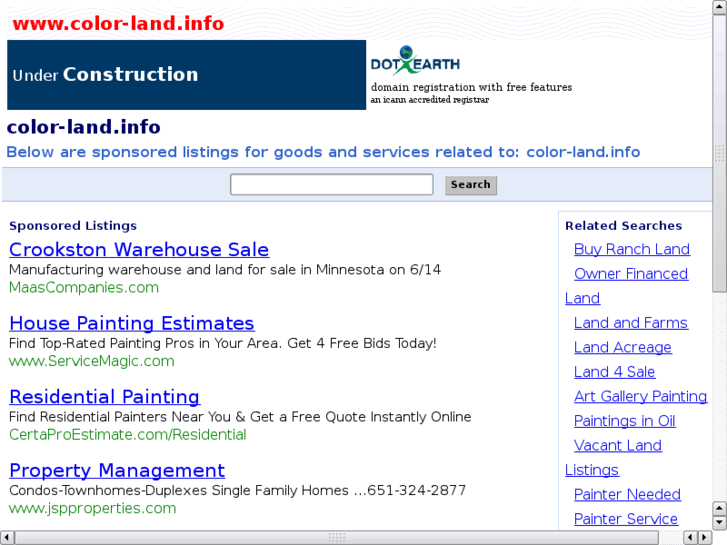Click the Find Top-Rated Painting Pros description
Viewport: 727px width, 545px height.
coord(223,343)
